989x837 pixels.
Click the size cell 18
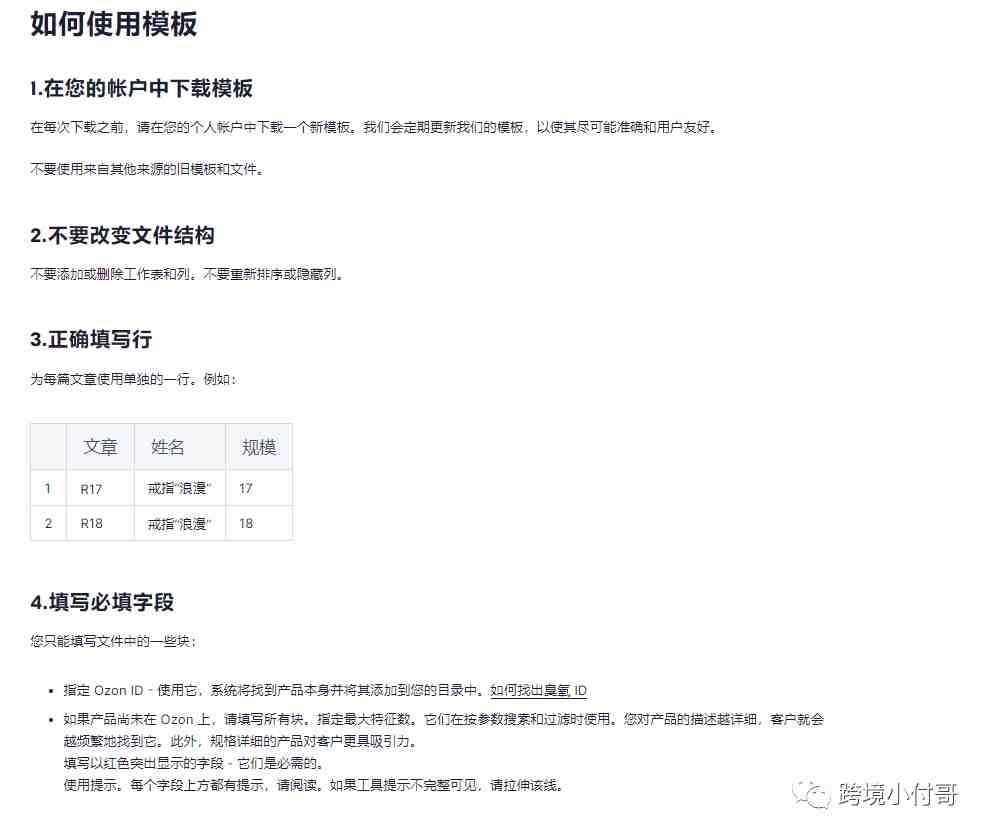259,524
